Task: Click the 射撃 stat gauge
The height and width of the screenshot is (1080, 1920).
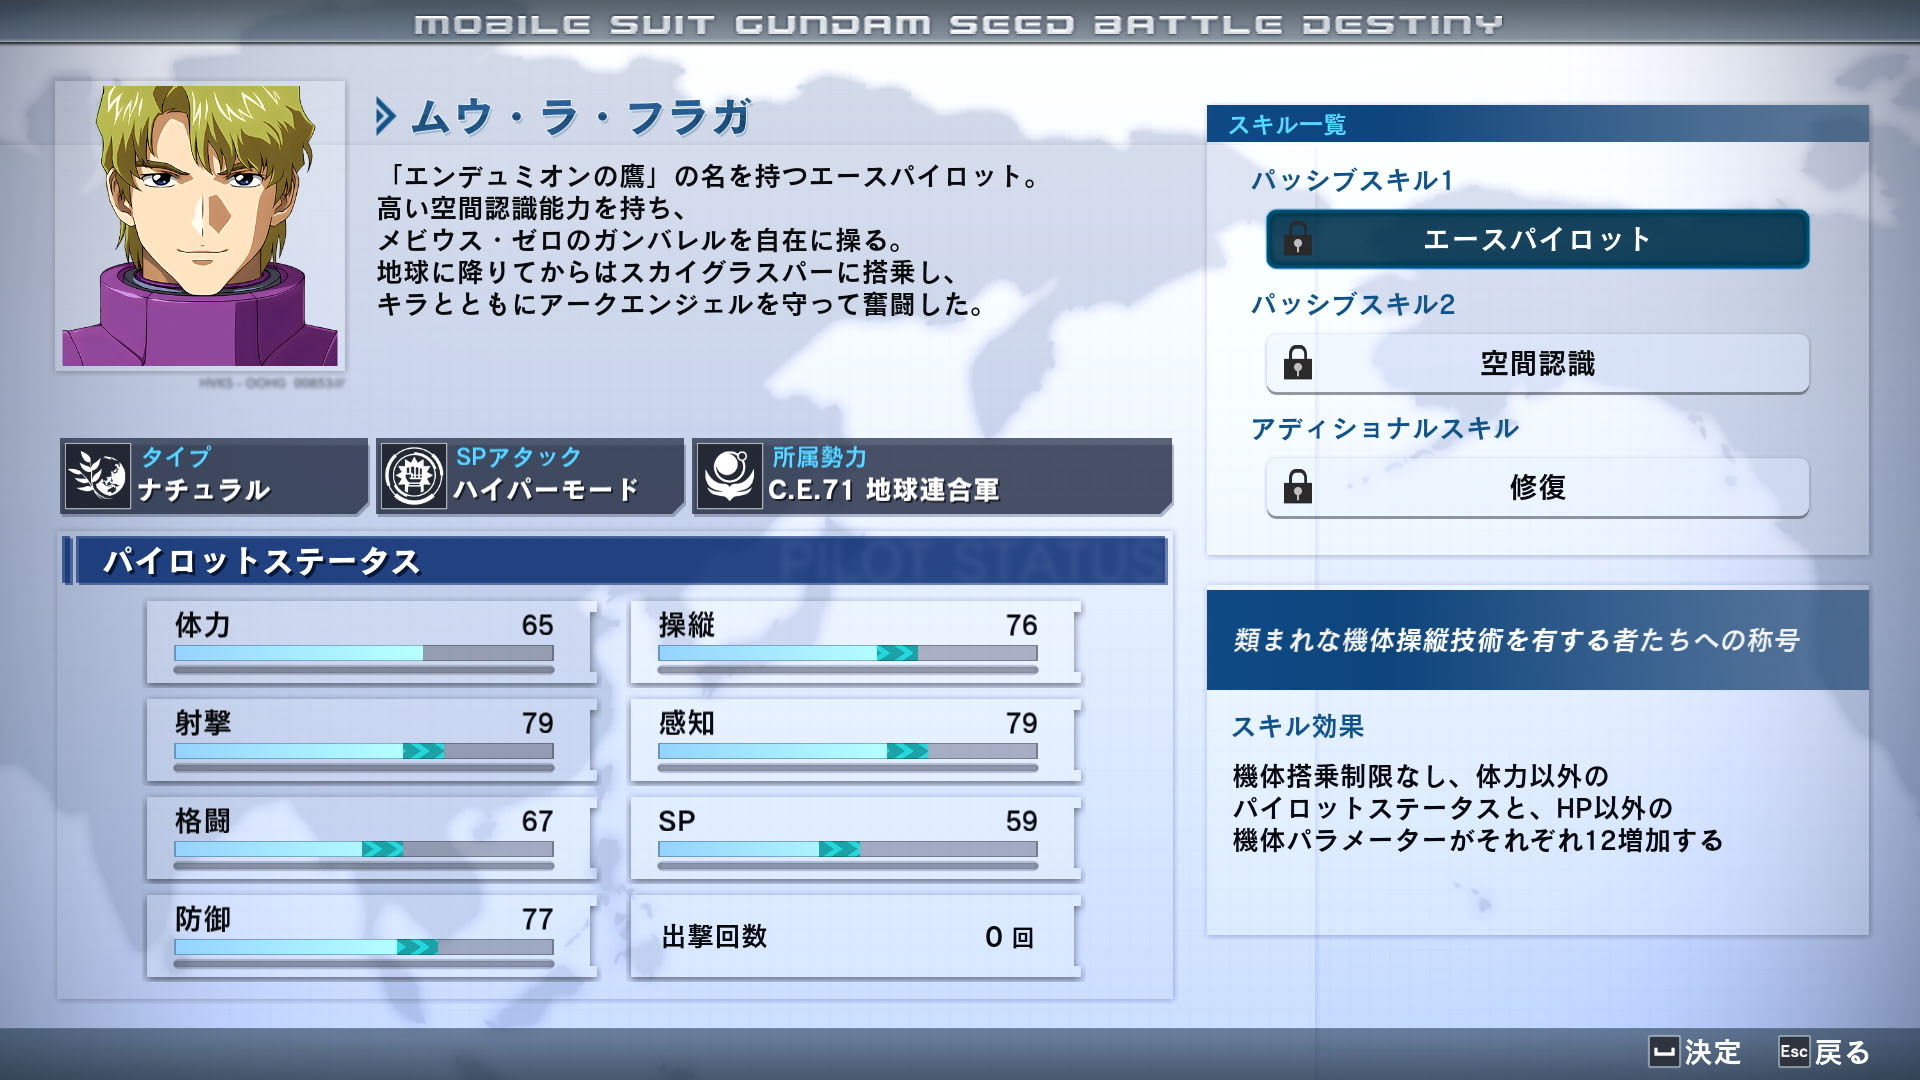Action: tap(363, 751)
